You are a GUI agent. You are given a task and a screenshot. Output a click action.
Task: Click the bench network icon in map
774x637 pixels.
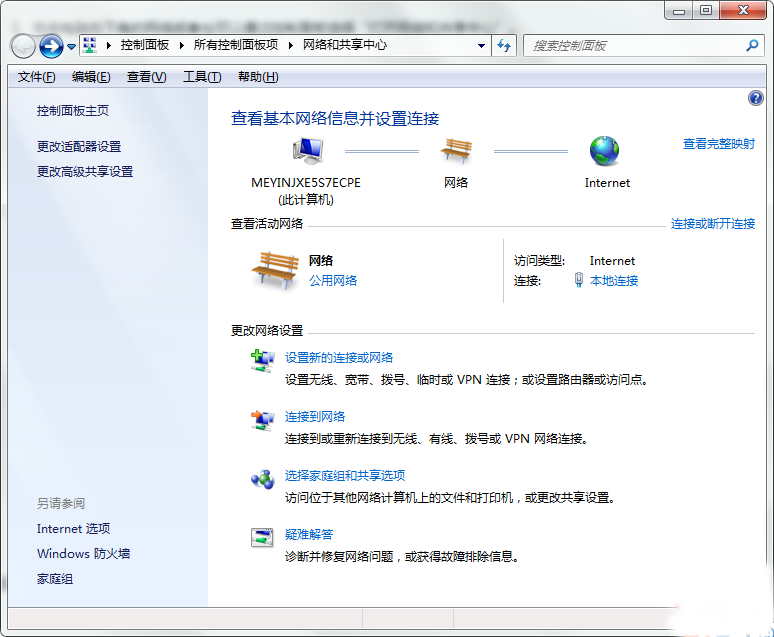[x=456, y=151]
